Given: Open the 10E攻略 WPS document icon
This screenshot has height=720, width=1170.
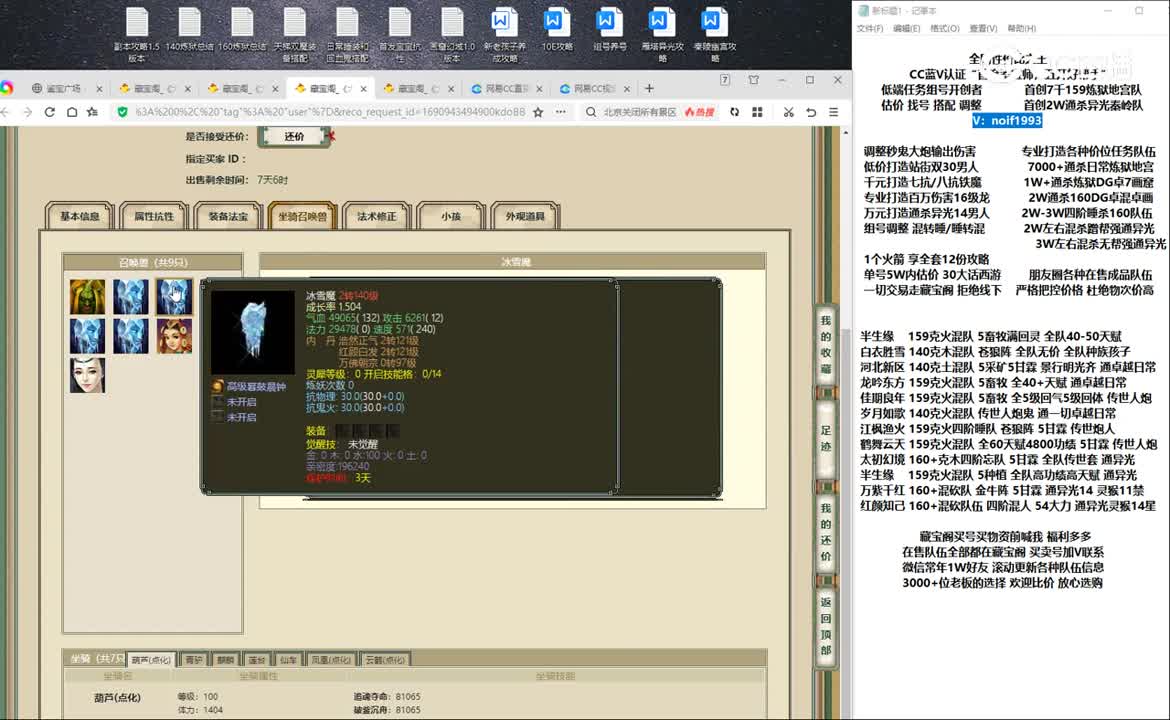Looking at the screenshot, I should (x=557, y=30).
